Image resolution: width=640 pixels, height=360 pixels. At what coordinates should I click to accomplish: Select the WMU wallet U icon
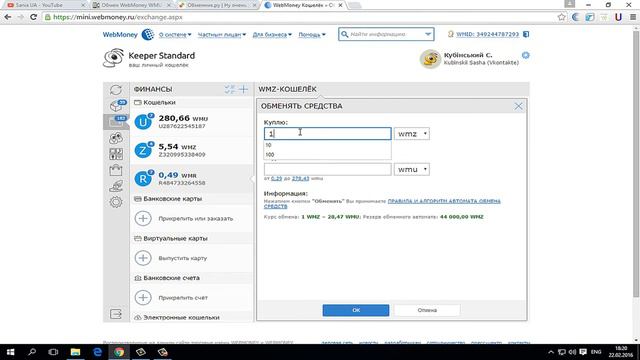click(143, 122)
